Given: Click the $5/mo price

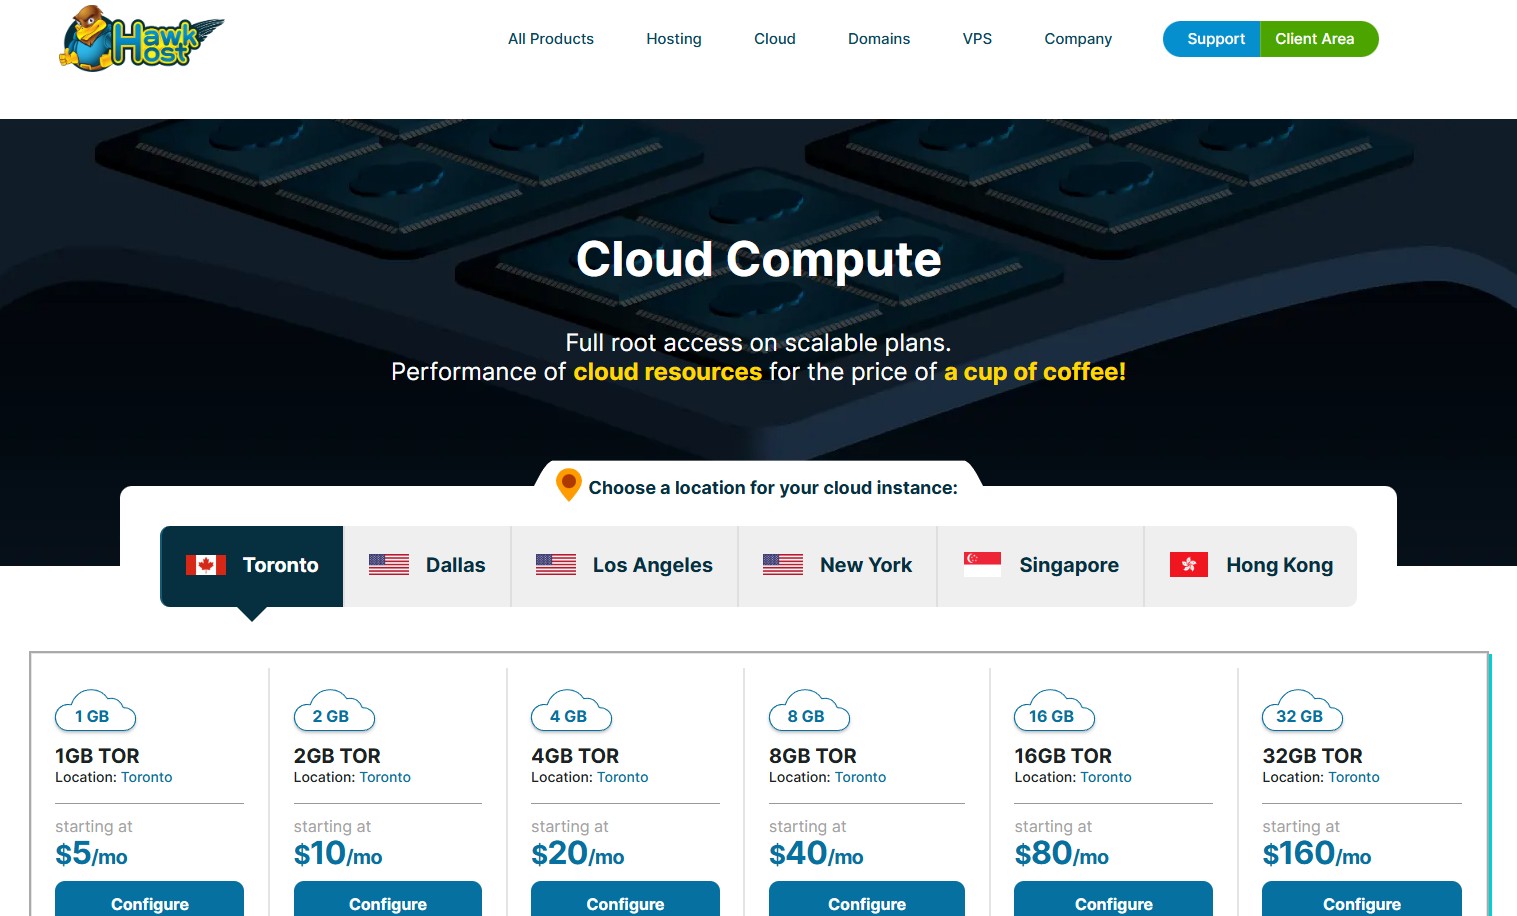Looking at the screenshot, I should tap(91, 854).
